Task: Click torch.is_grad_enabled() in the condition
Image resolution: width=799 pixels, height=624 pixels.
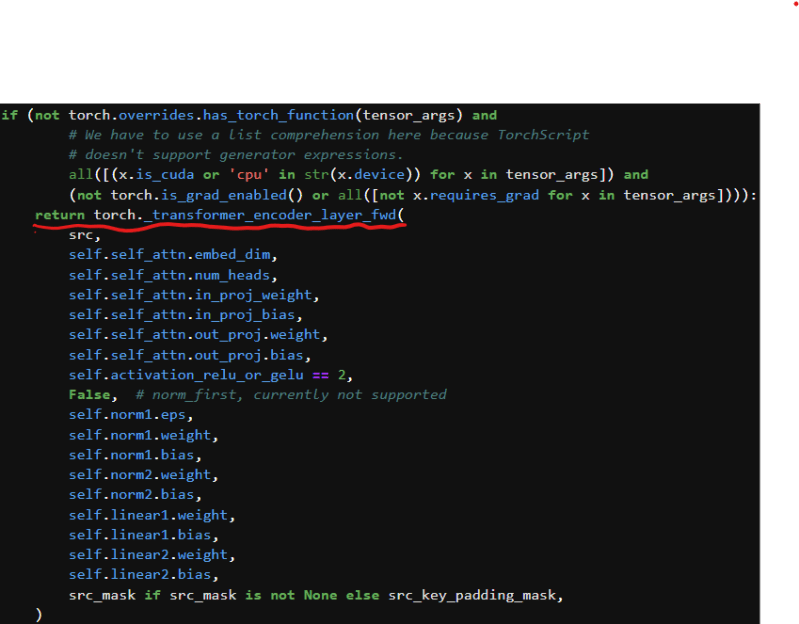Action: coord(207,195)
